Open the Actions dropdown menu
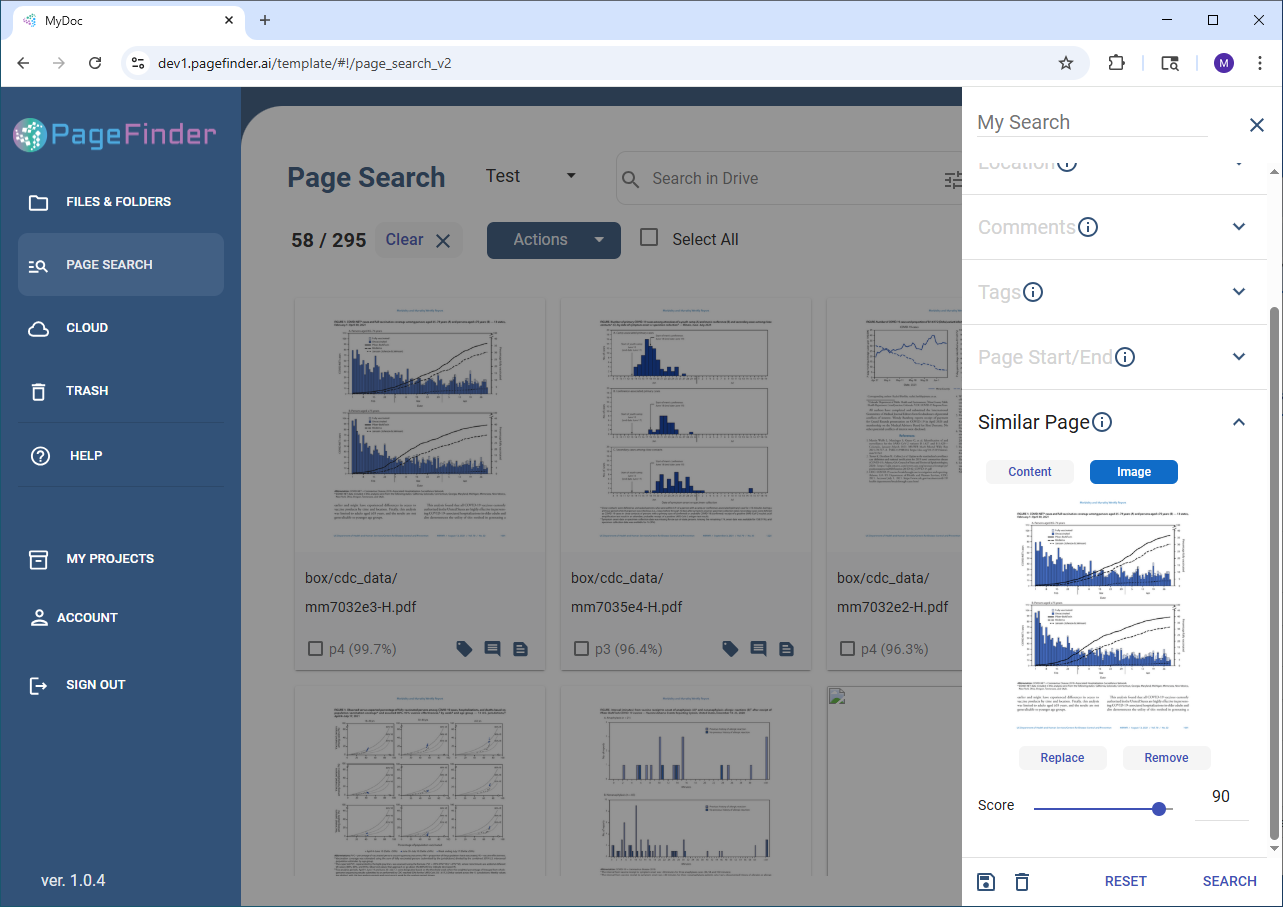 click(x=554, y=240)
